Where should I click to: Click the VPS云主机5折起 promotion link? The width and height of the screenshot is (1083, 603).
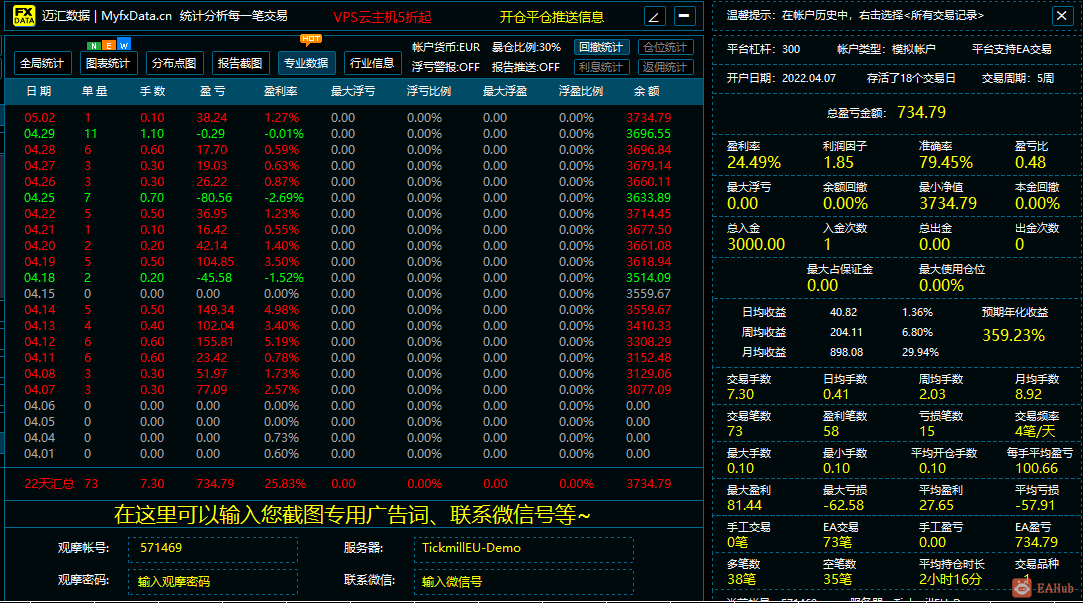tap(382, 17)
